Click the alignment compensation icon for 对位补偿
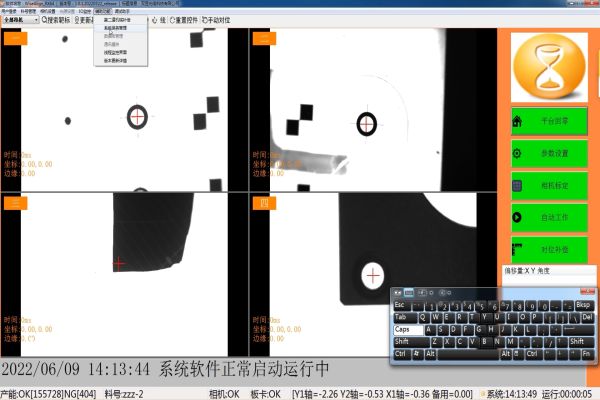 (517, 249)
